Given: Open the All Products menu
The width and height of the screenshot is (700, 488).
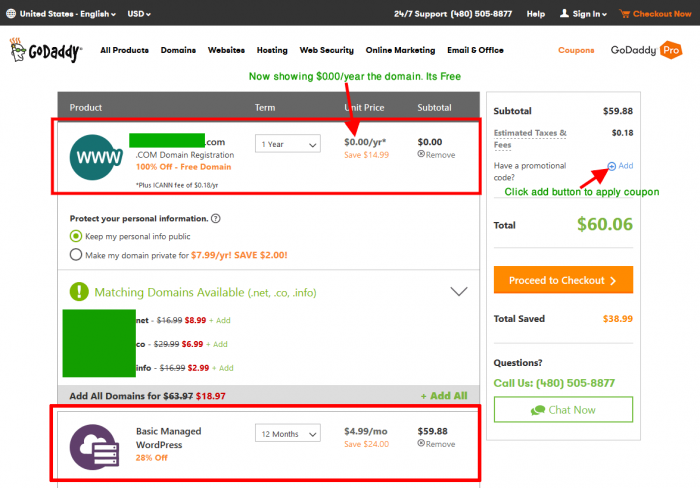Looking at the screenshot, I should 125,50.
